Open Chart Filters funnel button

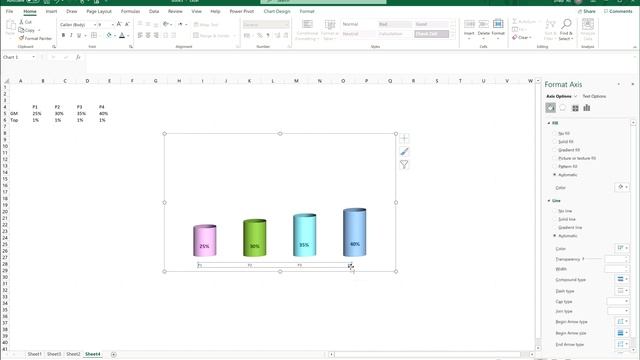404,164
